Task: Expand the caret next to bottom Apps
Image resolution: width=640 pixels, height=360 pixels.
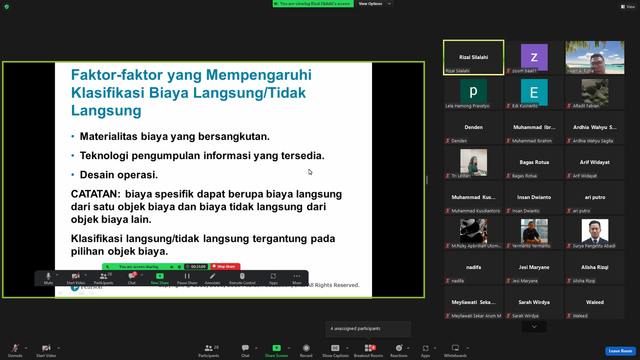Action: [x=435, y=348]
